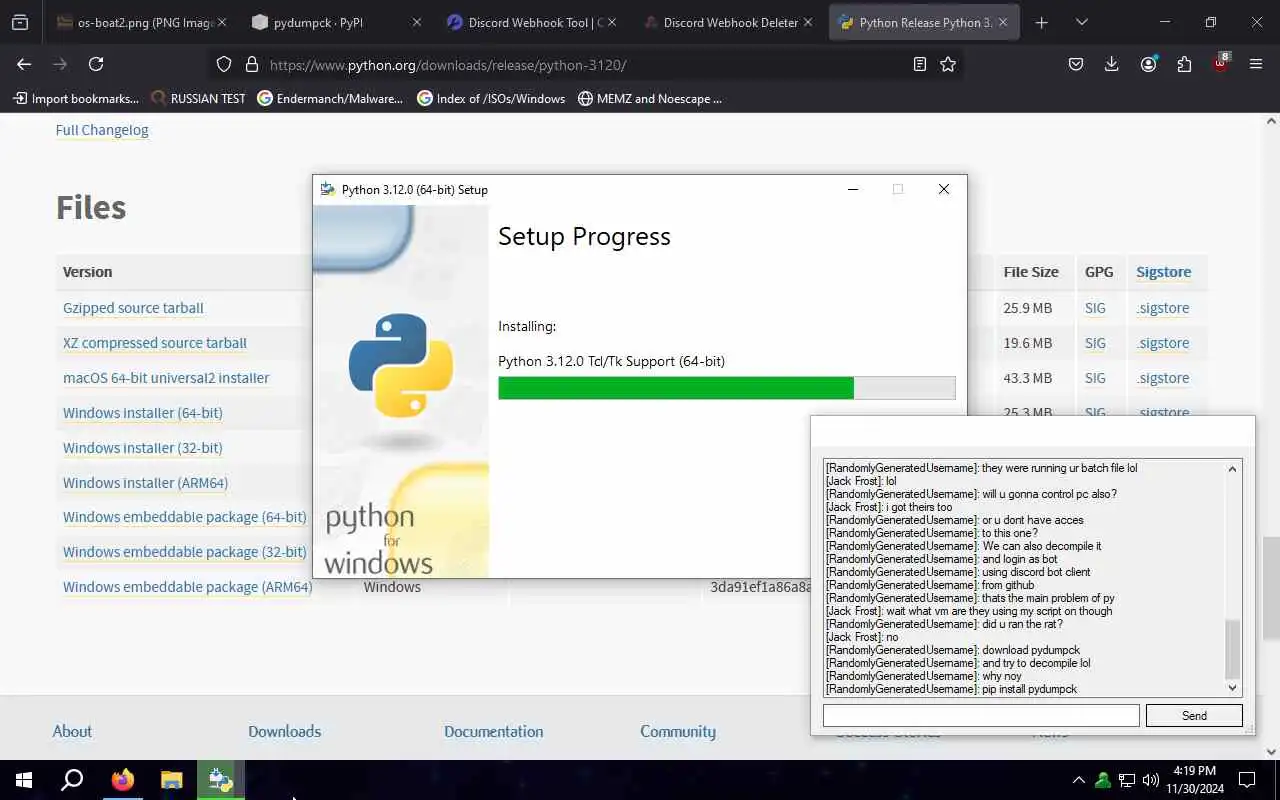The height and width of the screenshot is (800, 1280).
Task: Open the Windows Start menu
Action: coord(24,780)
